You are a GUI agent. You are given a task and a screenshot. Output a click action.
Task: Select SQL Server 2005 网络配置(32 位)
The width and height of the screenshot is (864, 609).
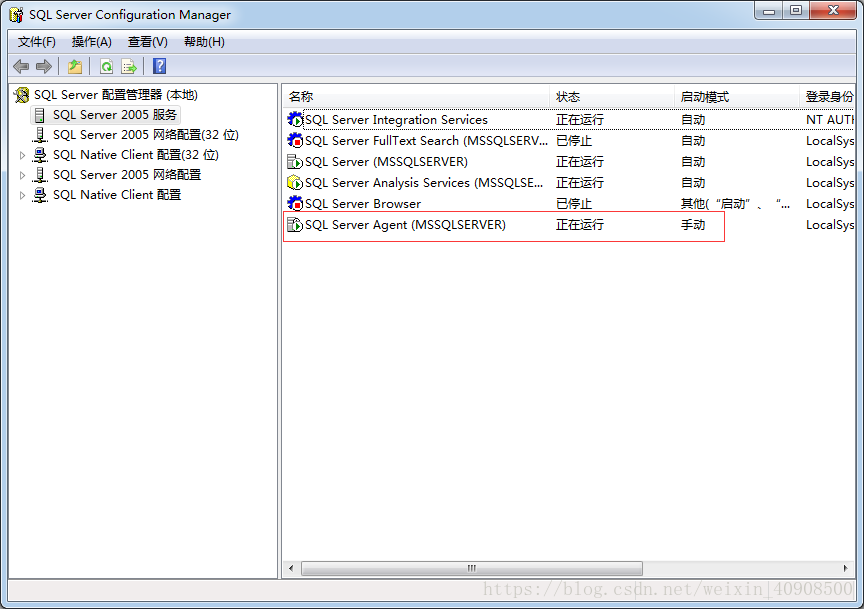[145, 134]
